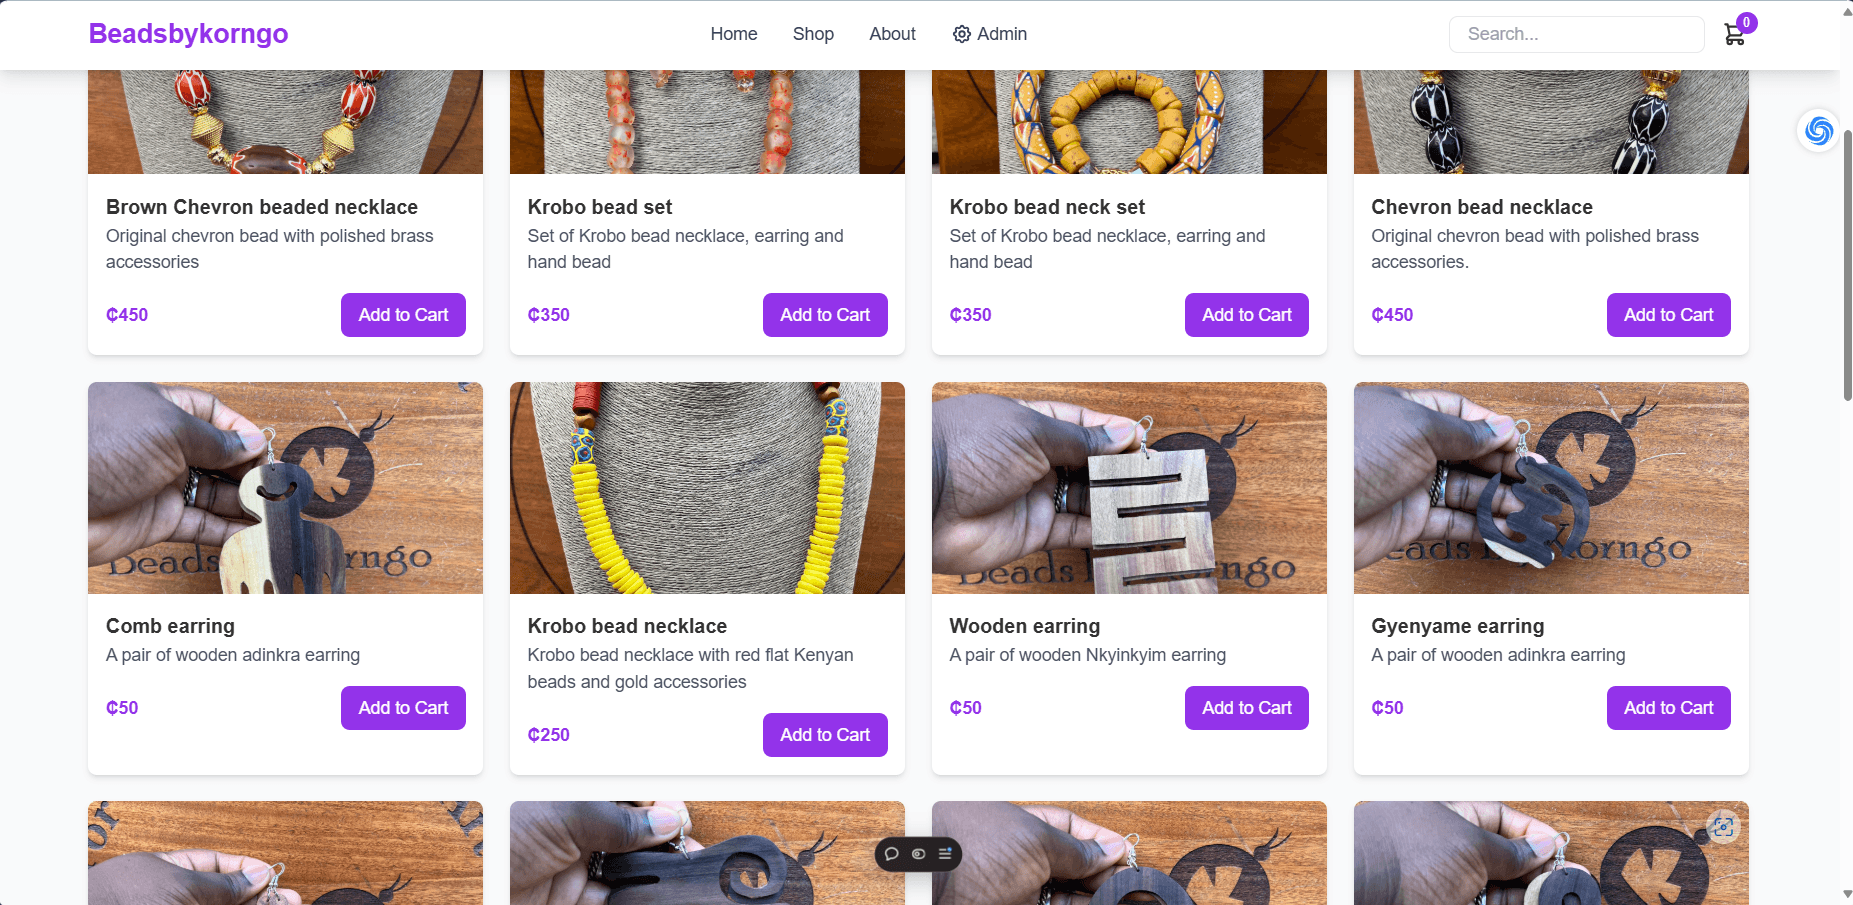Image resolution: width=1853 pixels, height=905 pixels.
Task: Click the Search input field
Action: [x=1576, y=33]
